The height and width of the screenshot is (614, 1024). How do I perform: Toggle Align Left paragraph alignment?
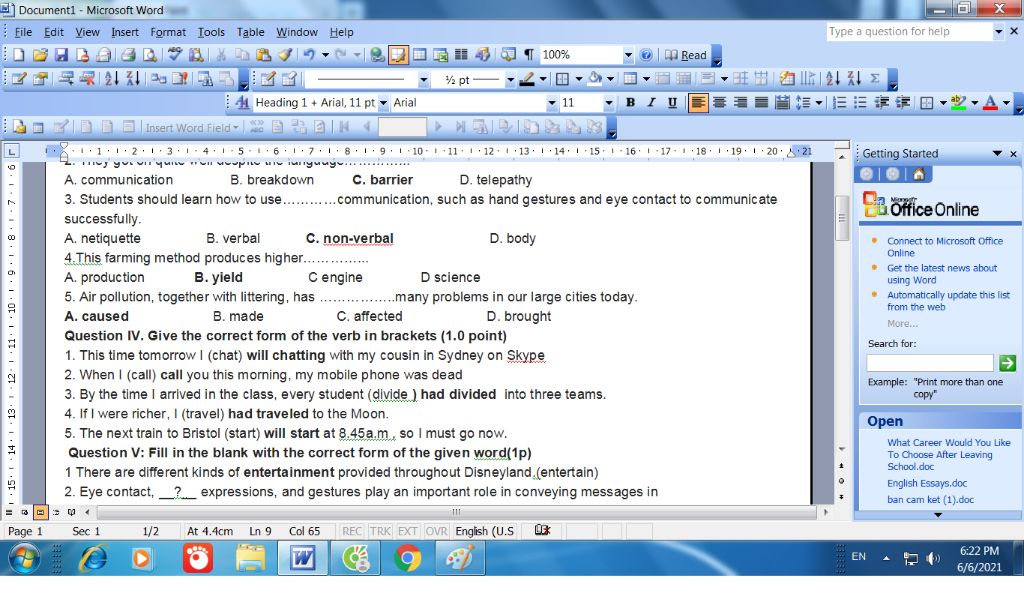click(698, 103)
